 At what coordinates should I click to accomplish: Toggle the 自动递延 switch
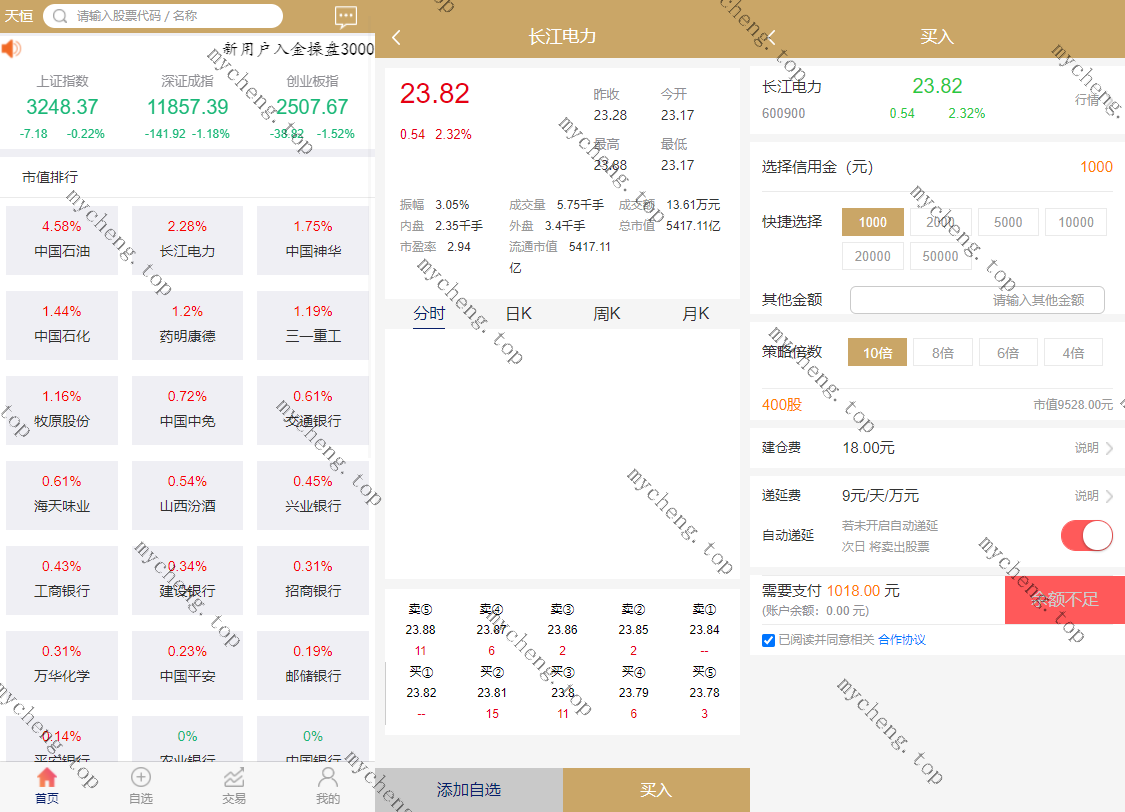(x=1086, y=536)
